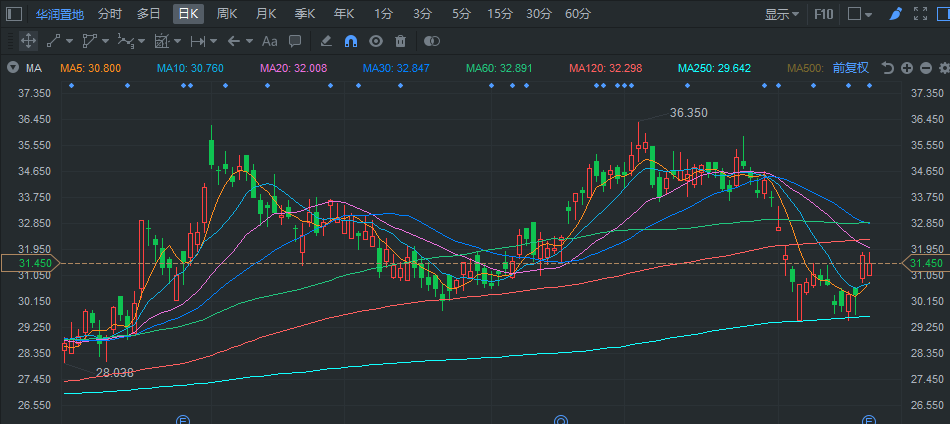Image resolution: width=950 pixels, height=424 pixels.
Task: Switch to 30分 minute chart
Action: (539, 14)
